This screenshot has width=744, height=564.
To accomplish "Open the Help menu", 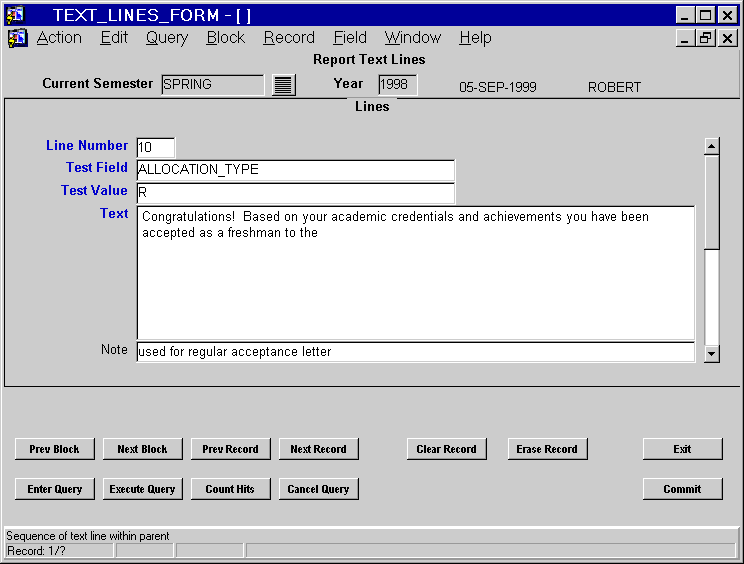I will (475, 37).
